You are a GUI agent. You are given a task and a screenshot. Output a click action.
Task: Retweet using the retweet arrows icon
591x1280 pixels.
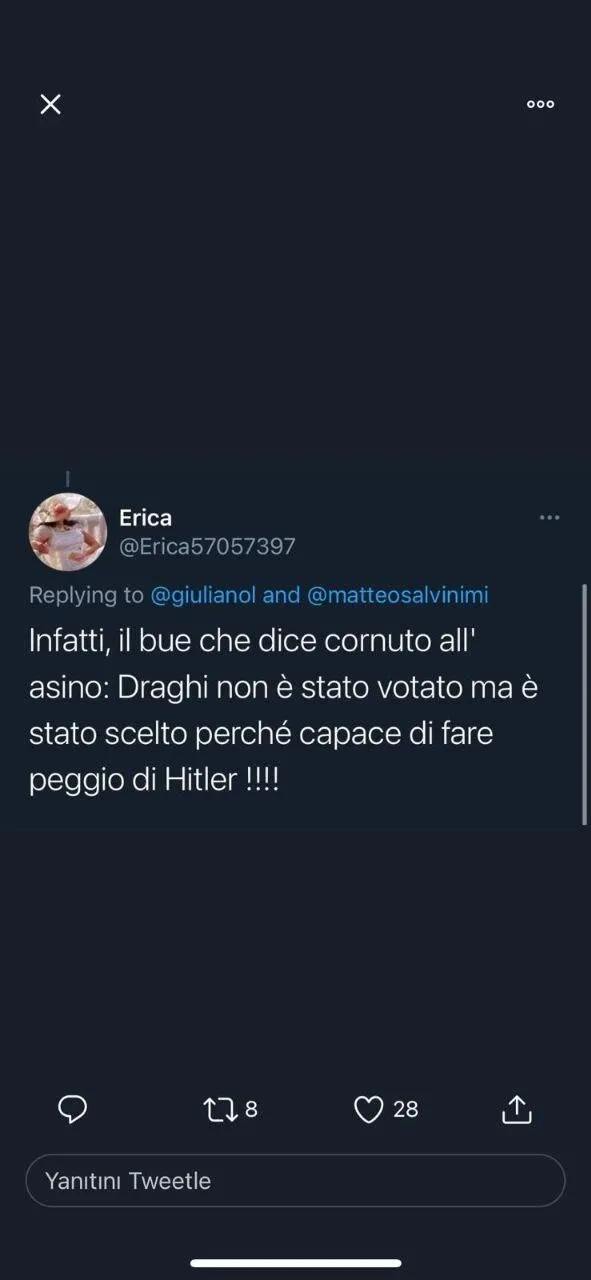[x=220, y=1109]
